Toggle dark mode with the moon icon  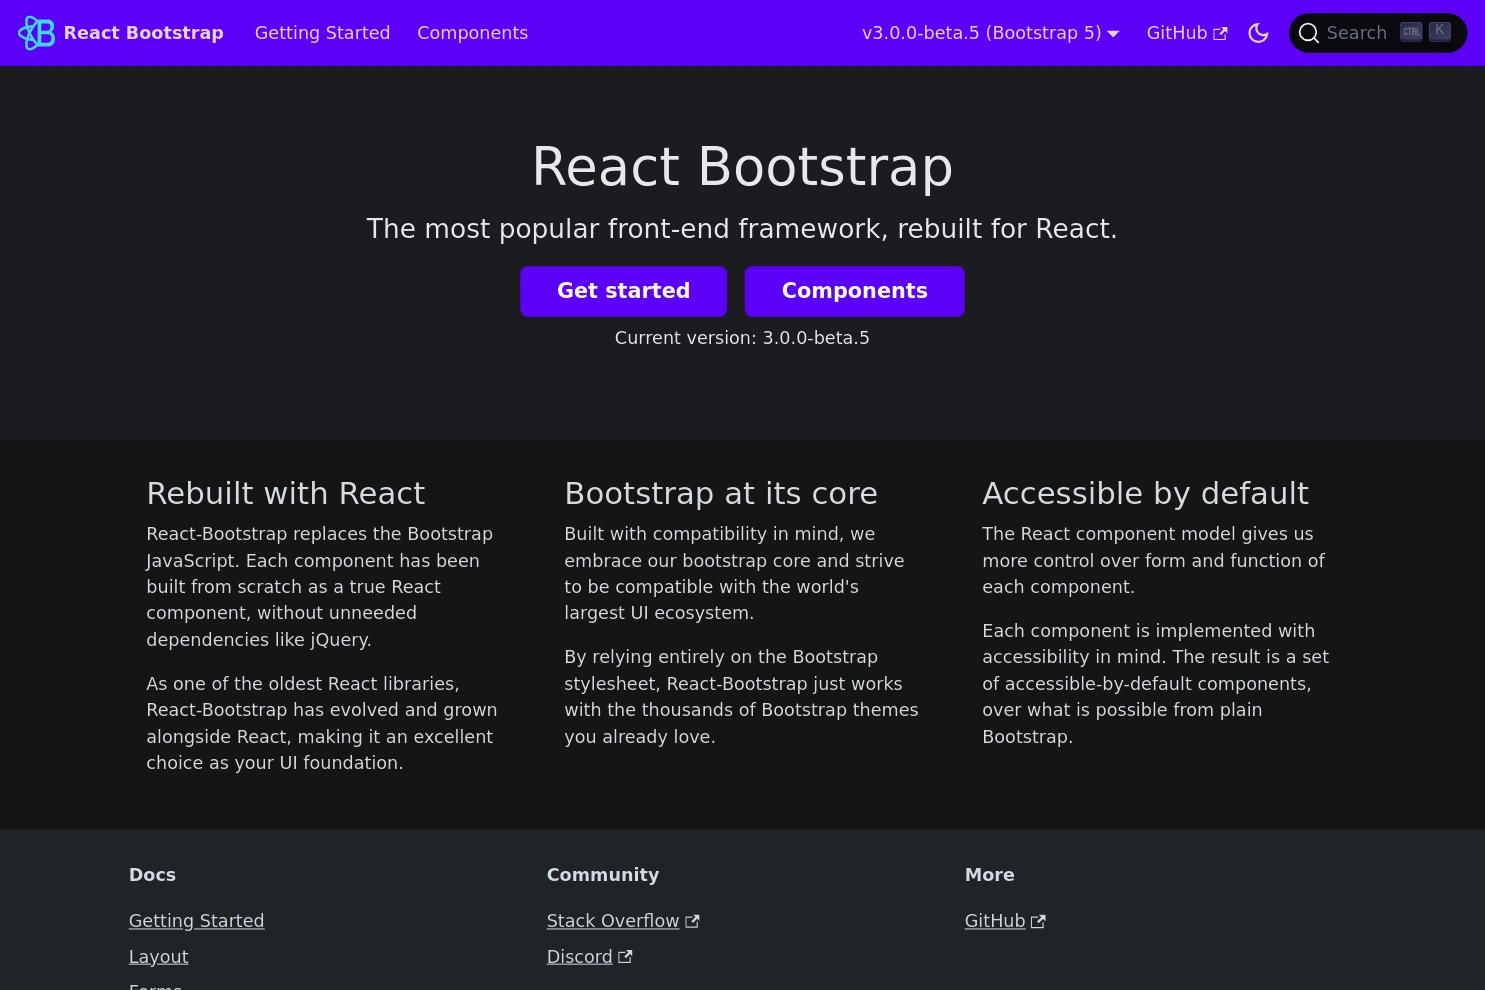point(1258,33)
